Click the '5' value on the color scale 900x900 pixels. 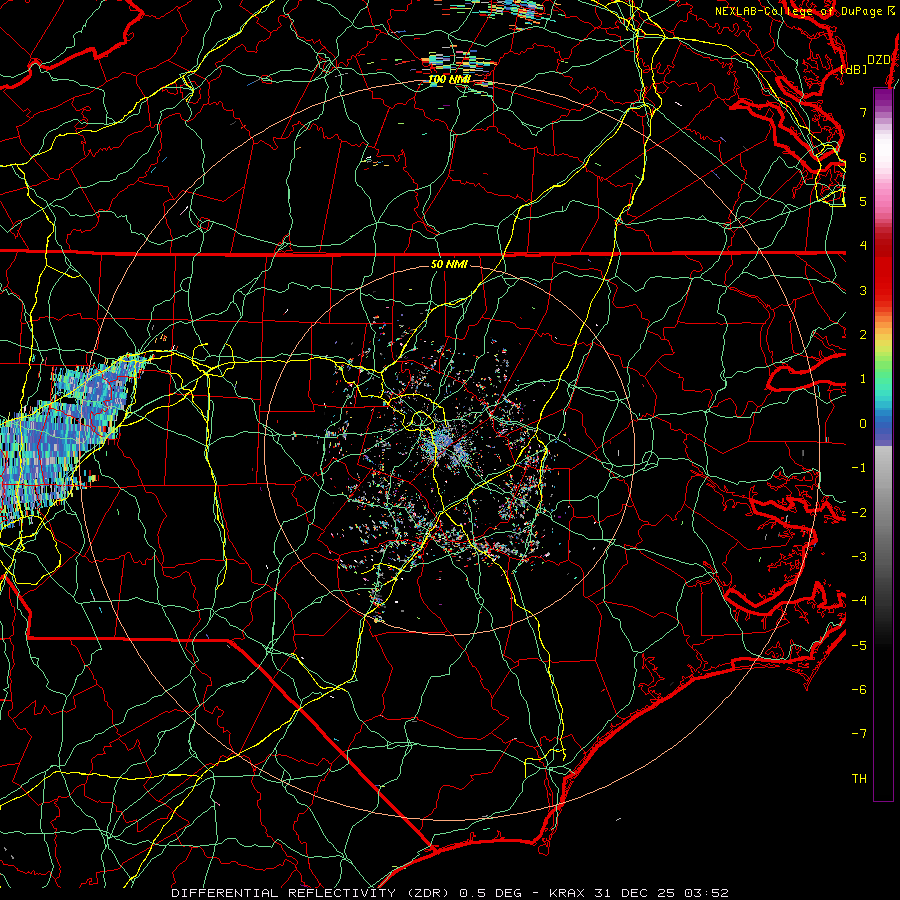[x=863, y=201]
